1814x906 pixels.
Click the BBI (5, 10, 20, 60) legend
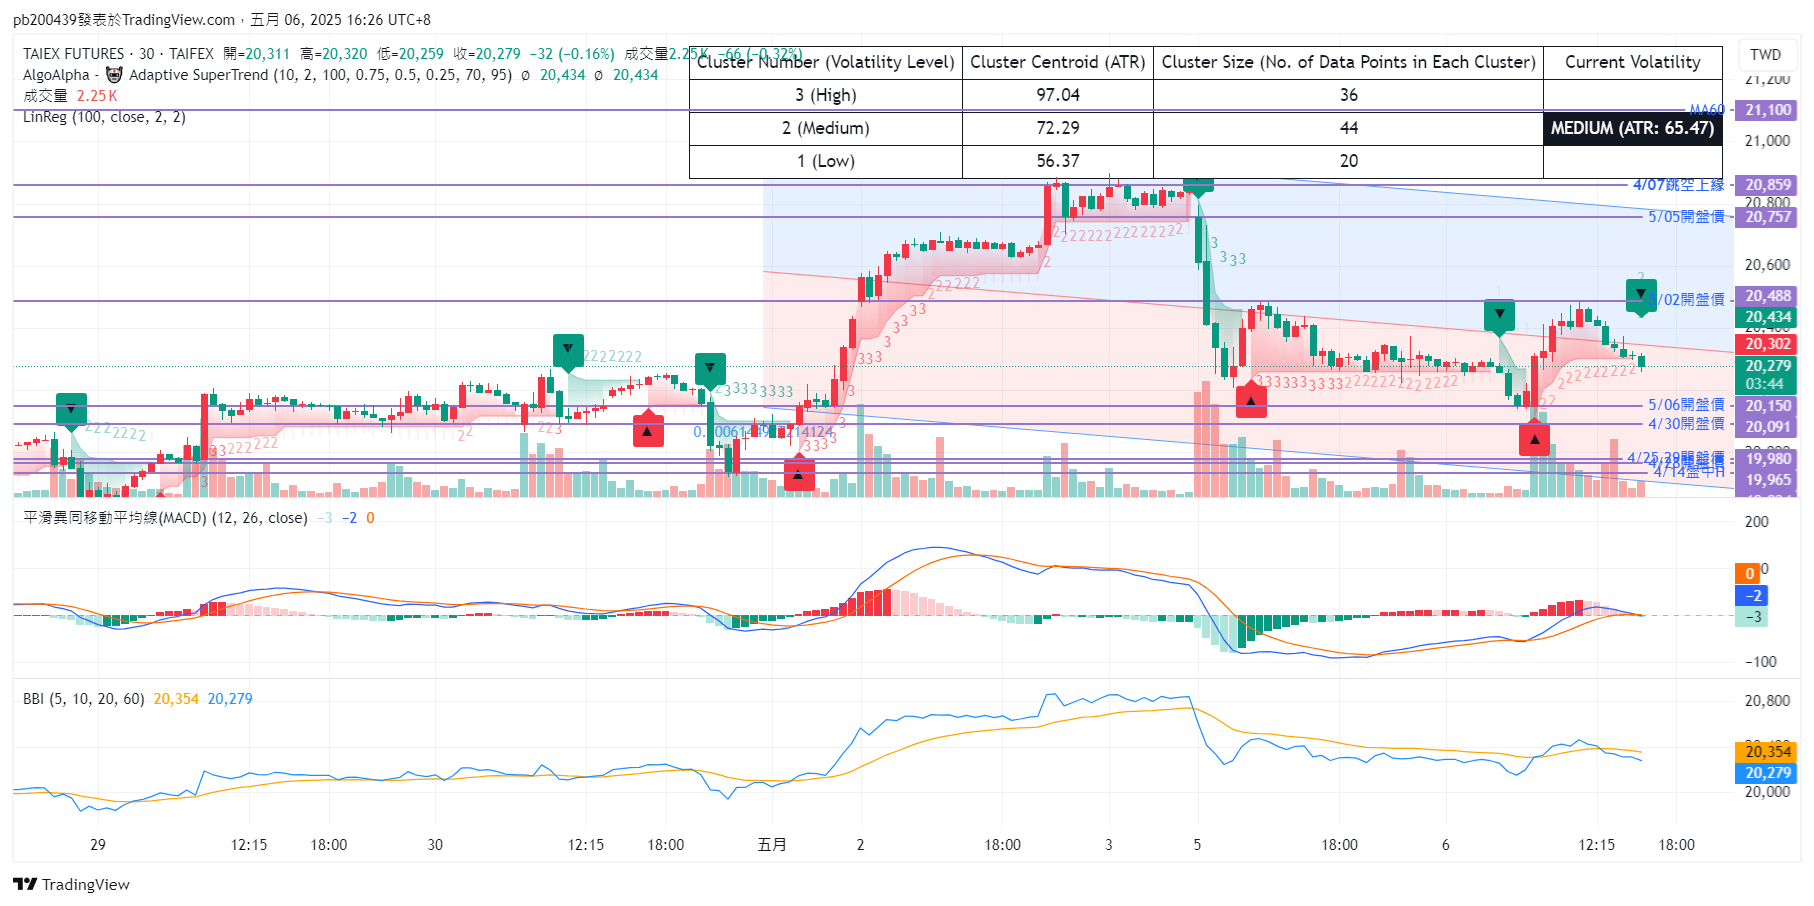click(x=83, y=699)
